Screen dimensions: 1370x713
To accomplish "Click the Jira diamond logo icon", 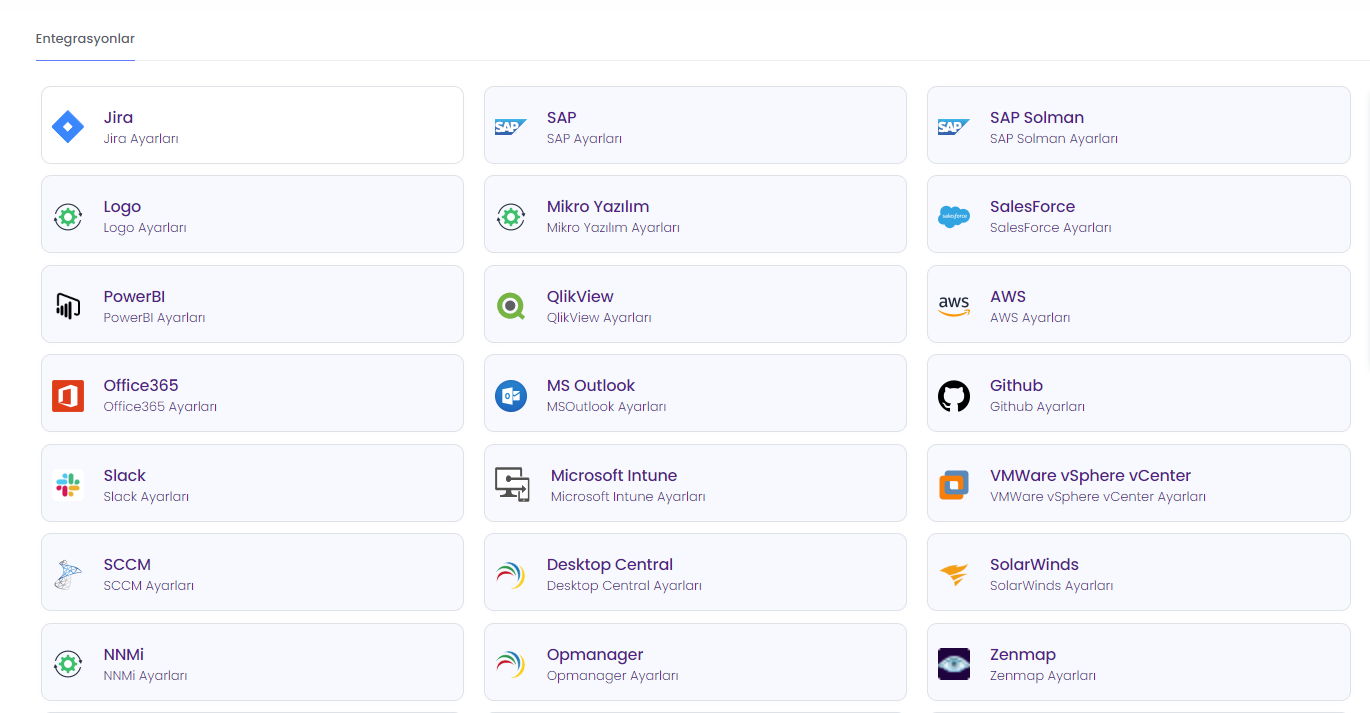I will coord(68,127).
